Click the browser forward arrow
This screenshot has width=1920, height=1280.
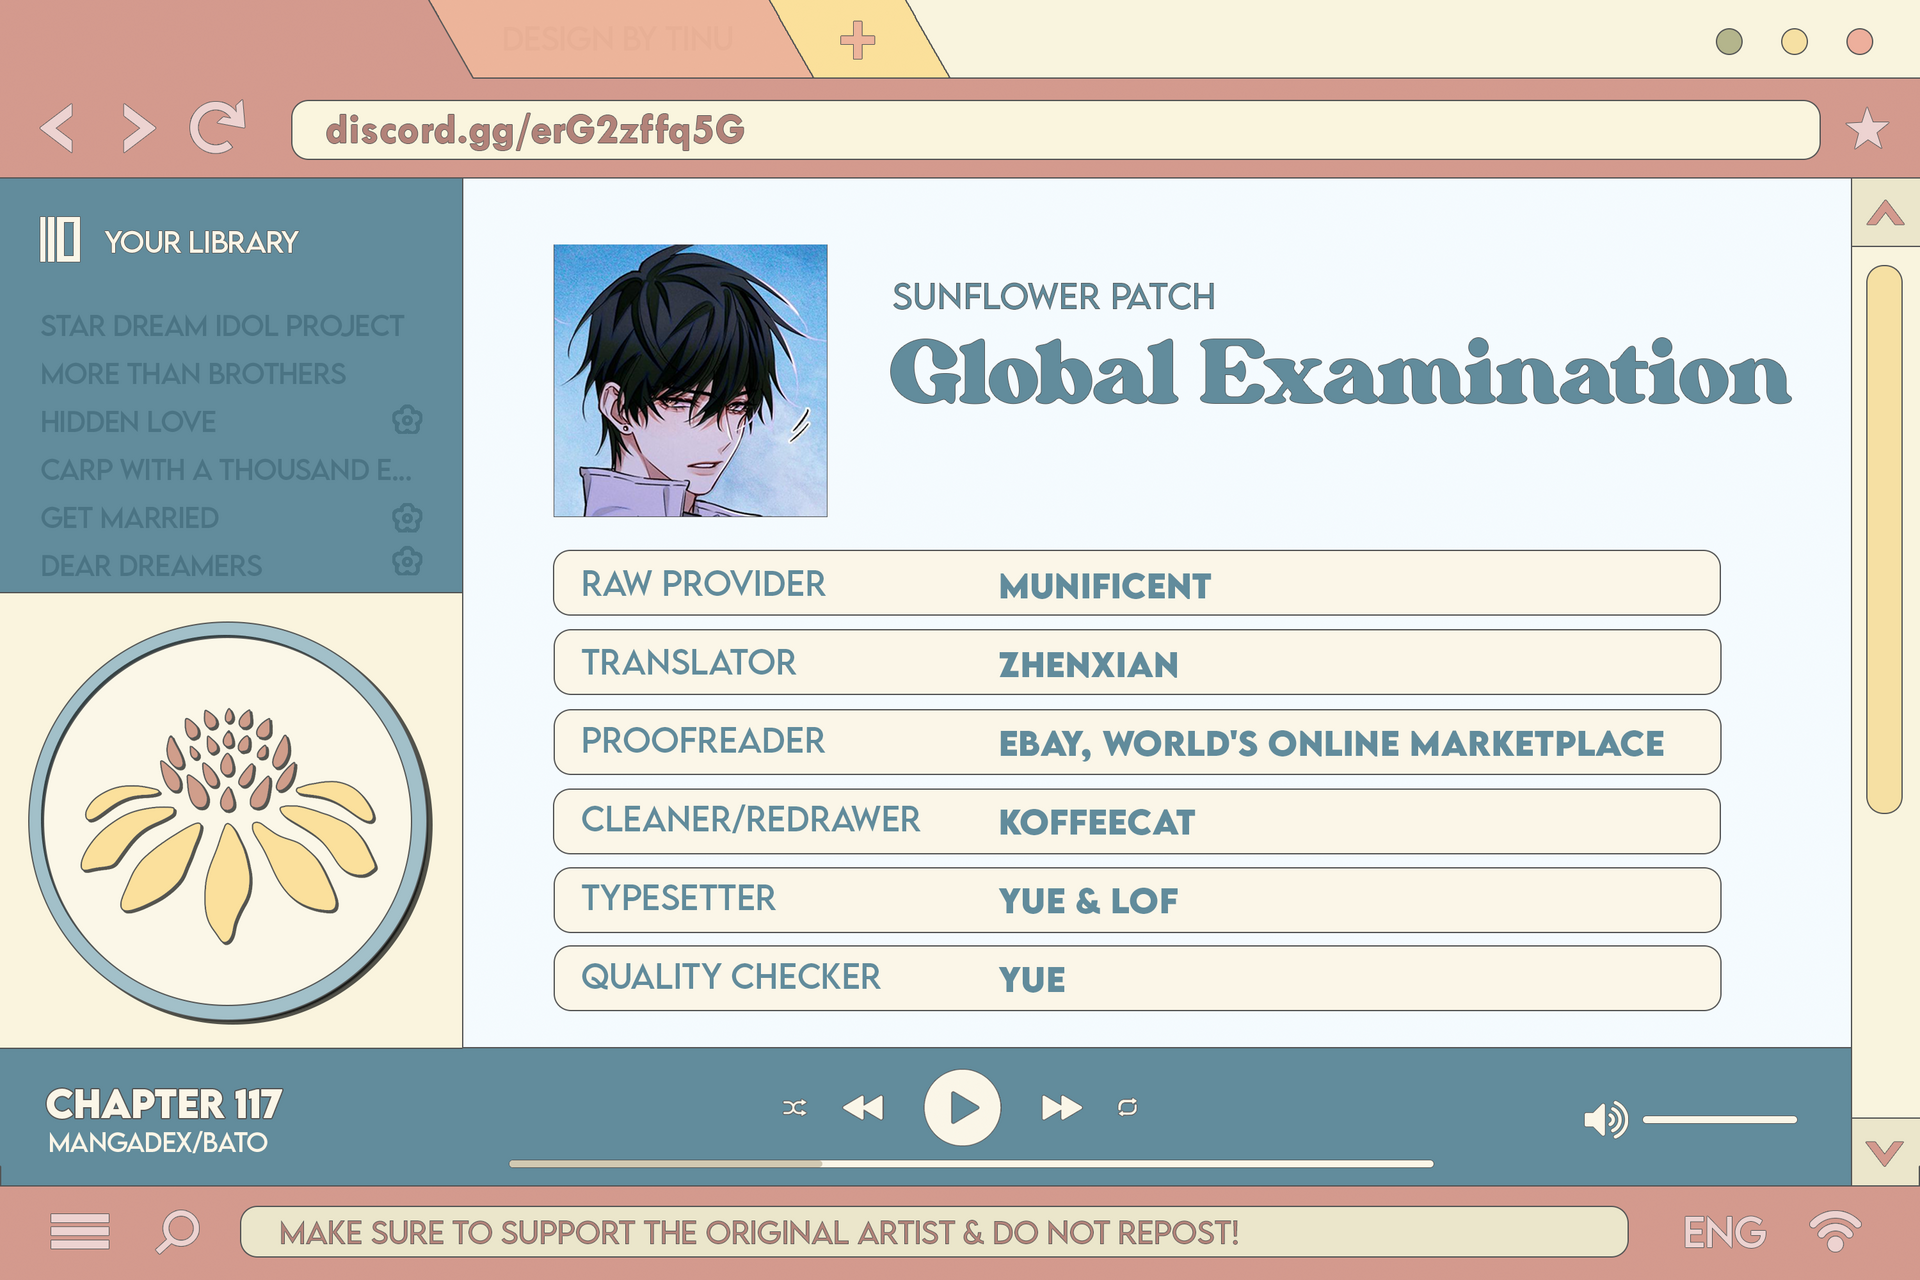pyautogui.click(x=138, y=129)
